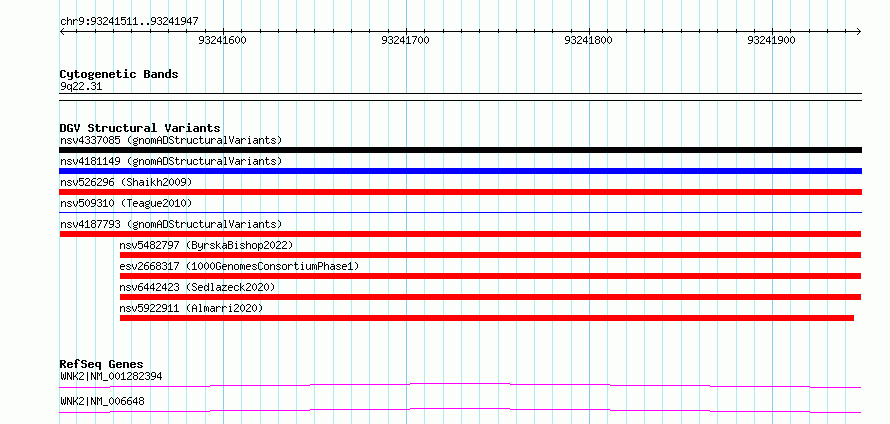
Task: Click the WNK2|NM_001282394 gene label
Action: [112, 376]
